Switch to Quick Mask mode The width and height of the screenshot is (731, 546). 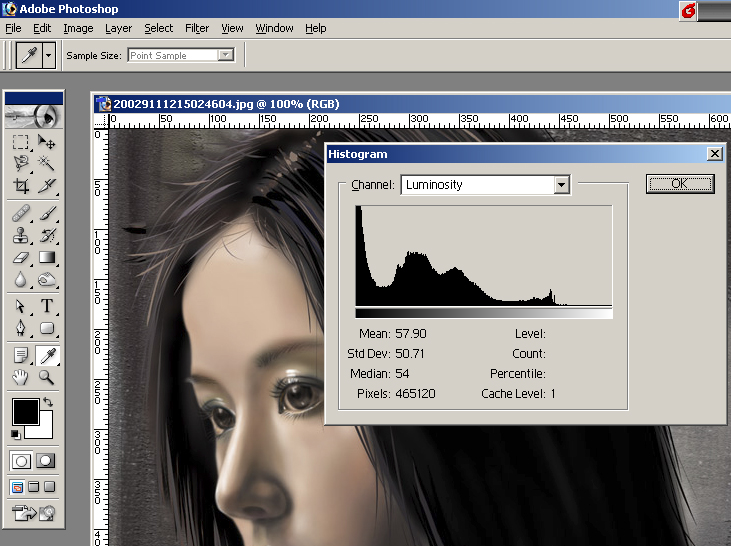point(46,461)
